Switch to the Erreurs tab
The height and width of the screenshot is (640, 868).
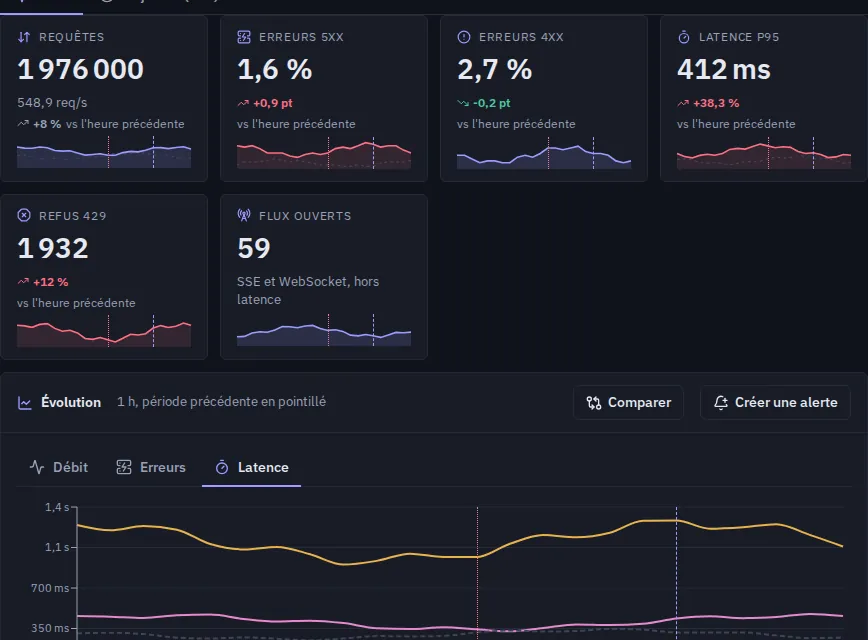coord(151,467)
